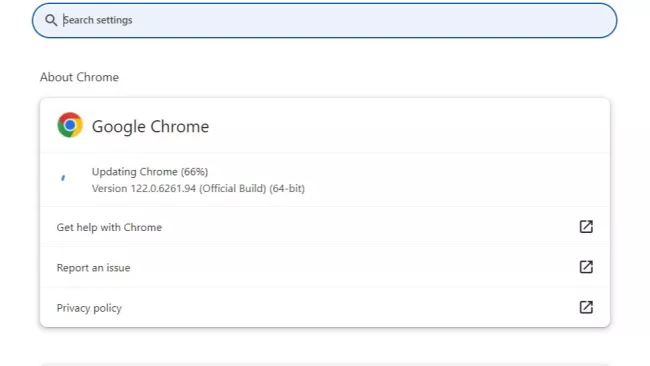
Task: Click the update progress spinner
Action: pyautogui.click(x=63, y=178)
